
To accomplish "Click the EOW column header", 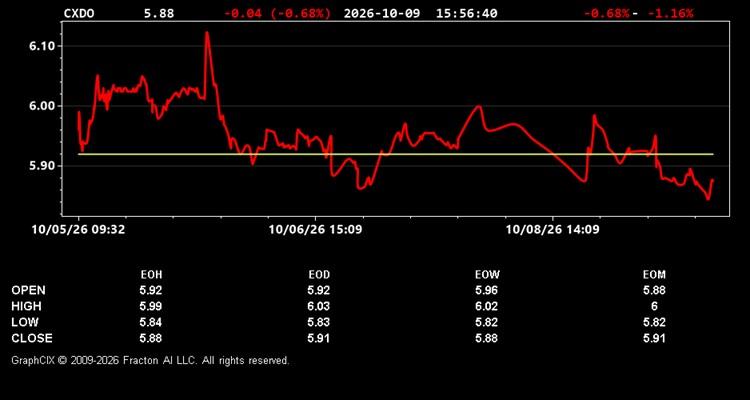I will [487, 275].
